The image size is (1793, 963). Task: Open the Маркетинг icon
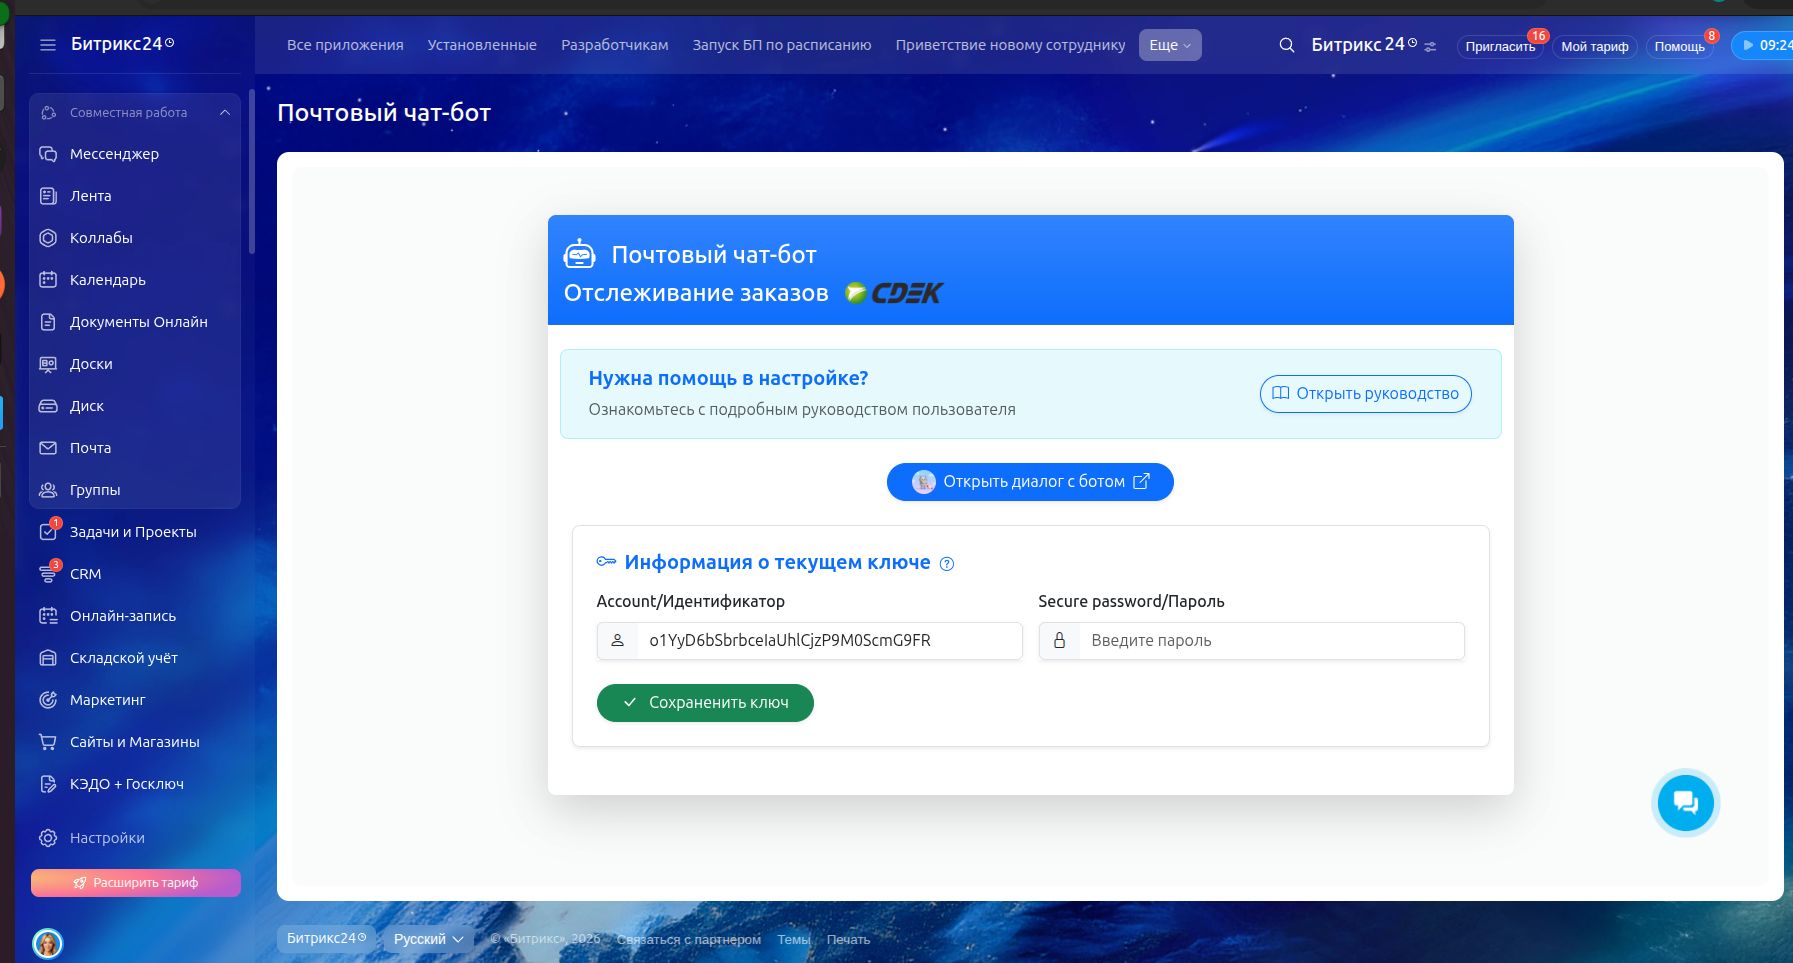48,700
